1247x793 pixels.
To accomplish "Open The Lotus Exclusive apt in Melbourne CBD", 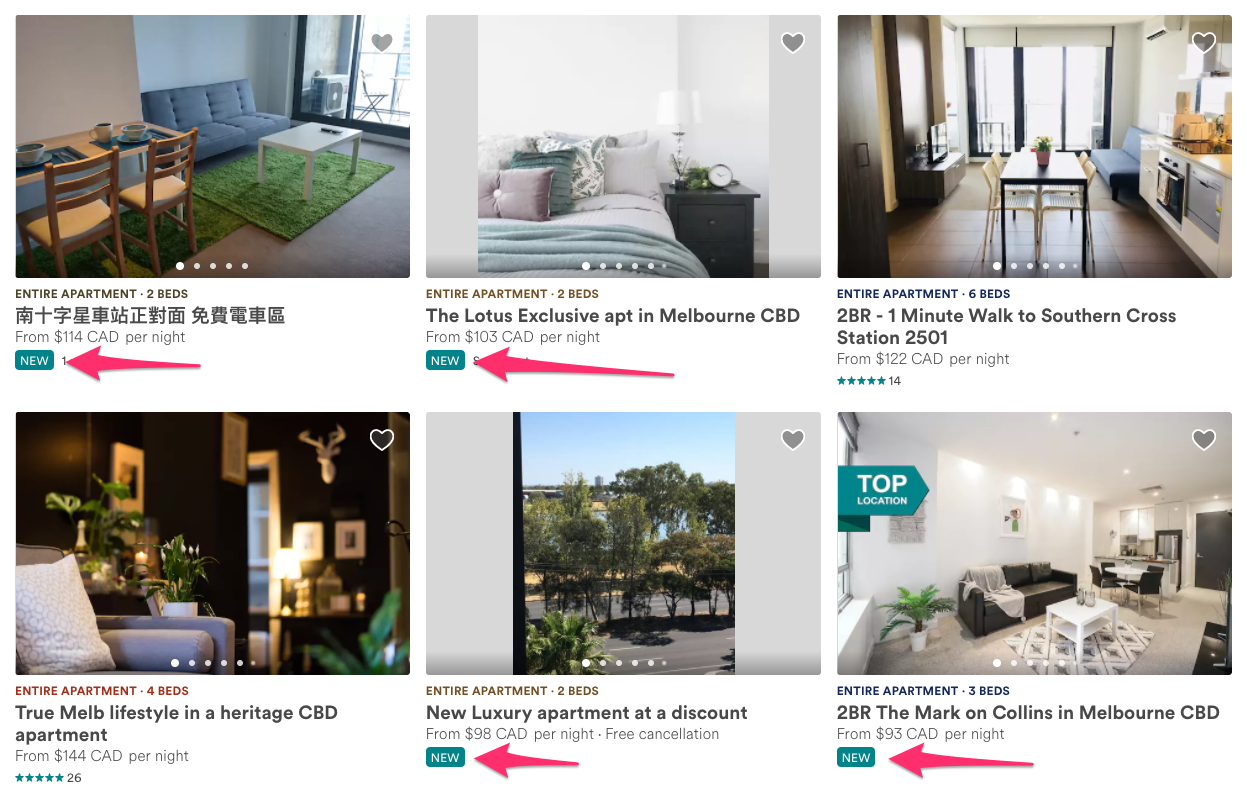I will 613,315.
